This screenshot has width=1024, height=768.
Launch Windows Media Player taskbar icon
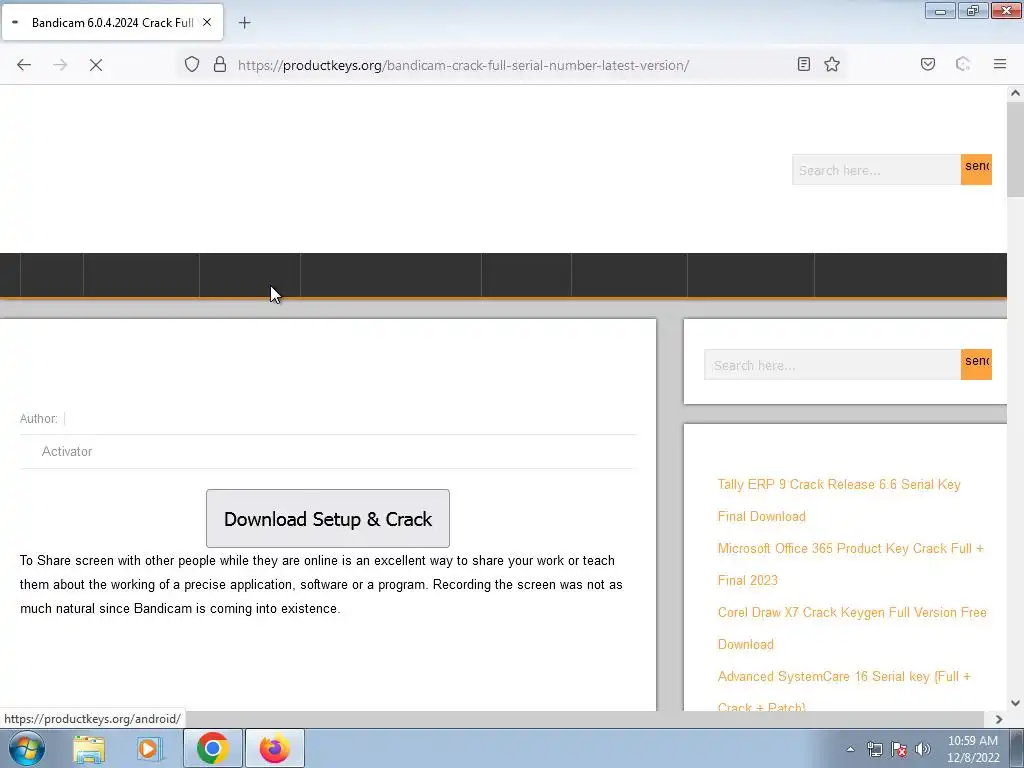pyautogui.click(x=148, y=749)
